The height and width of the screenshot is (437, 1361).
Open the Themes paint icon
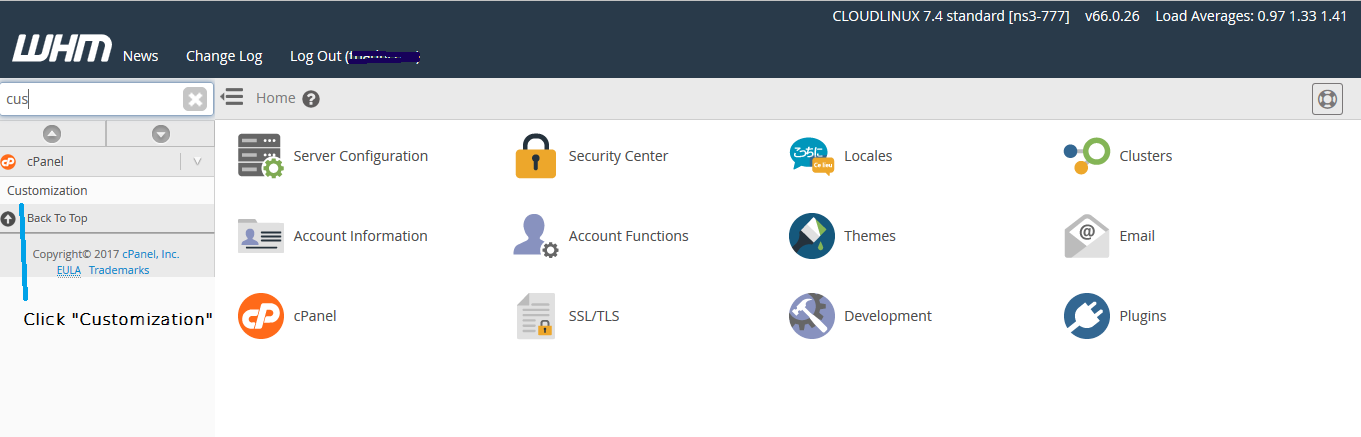coord(811,236)
